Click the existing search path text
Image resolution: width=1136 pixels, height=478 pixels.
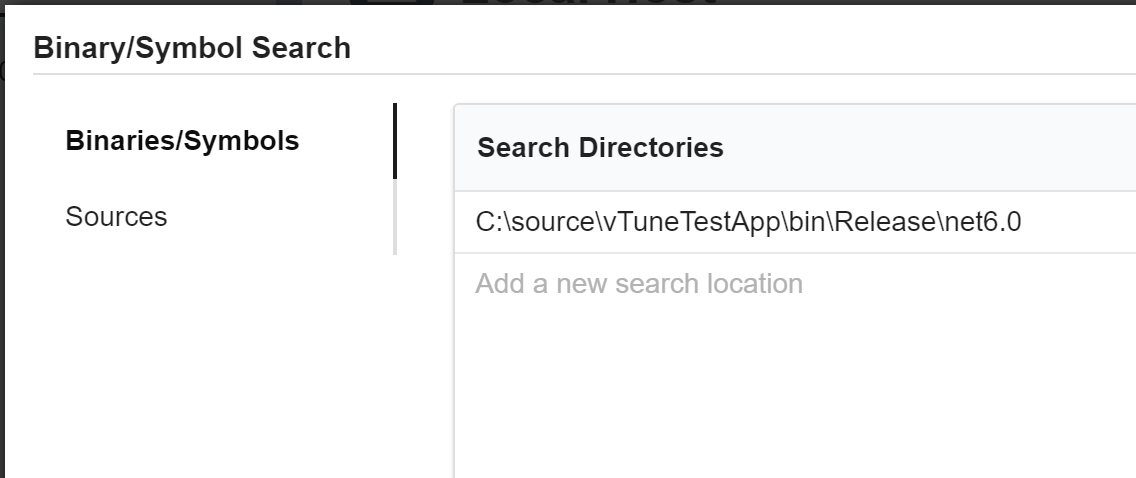pos(748,222)
